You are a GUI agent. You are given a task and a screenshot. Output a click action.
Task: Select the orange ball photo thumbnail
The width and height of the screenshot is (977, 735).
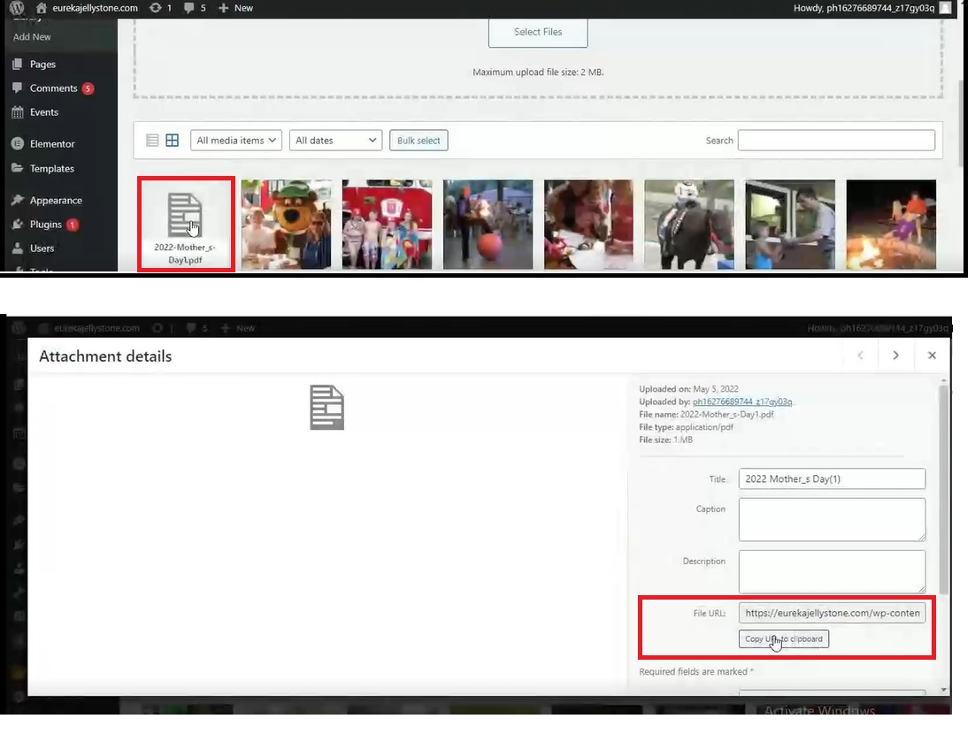coord(488,224)
